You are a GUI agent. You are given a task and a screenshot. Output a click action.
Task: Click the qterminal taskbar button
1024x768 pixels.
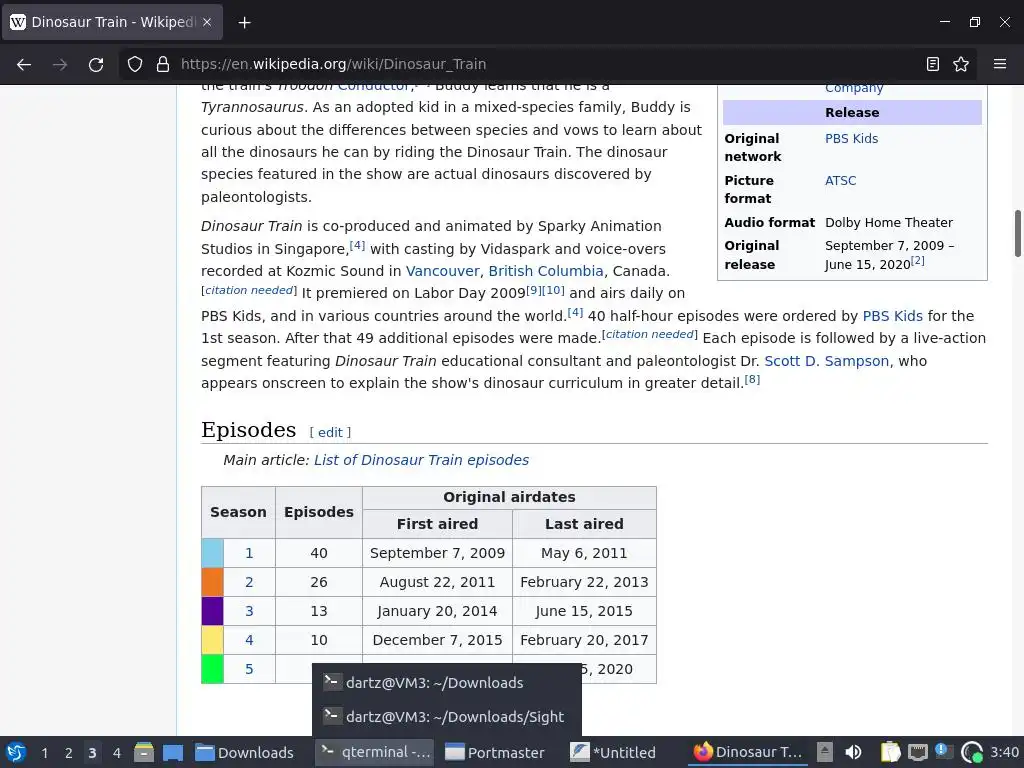coord(376,752)
